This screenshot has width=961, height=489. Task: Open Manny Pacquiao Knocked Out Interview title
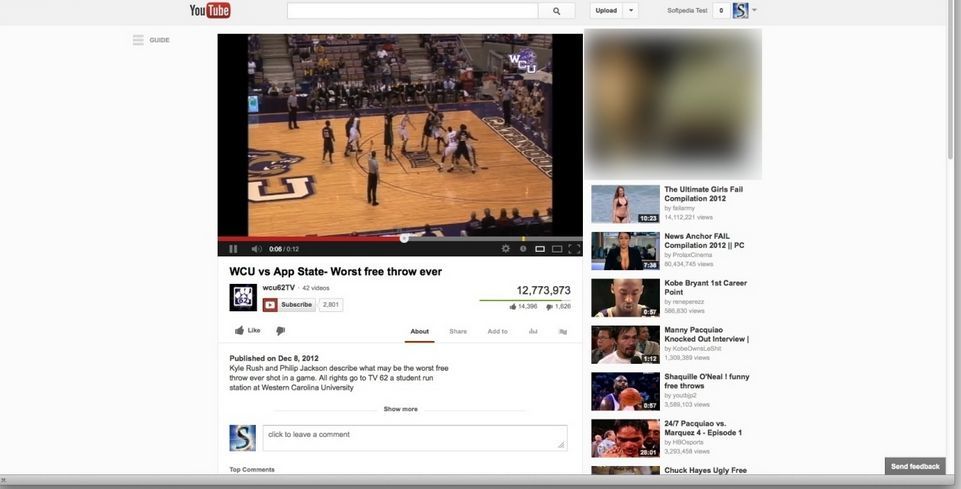707,335
